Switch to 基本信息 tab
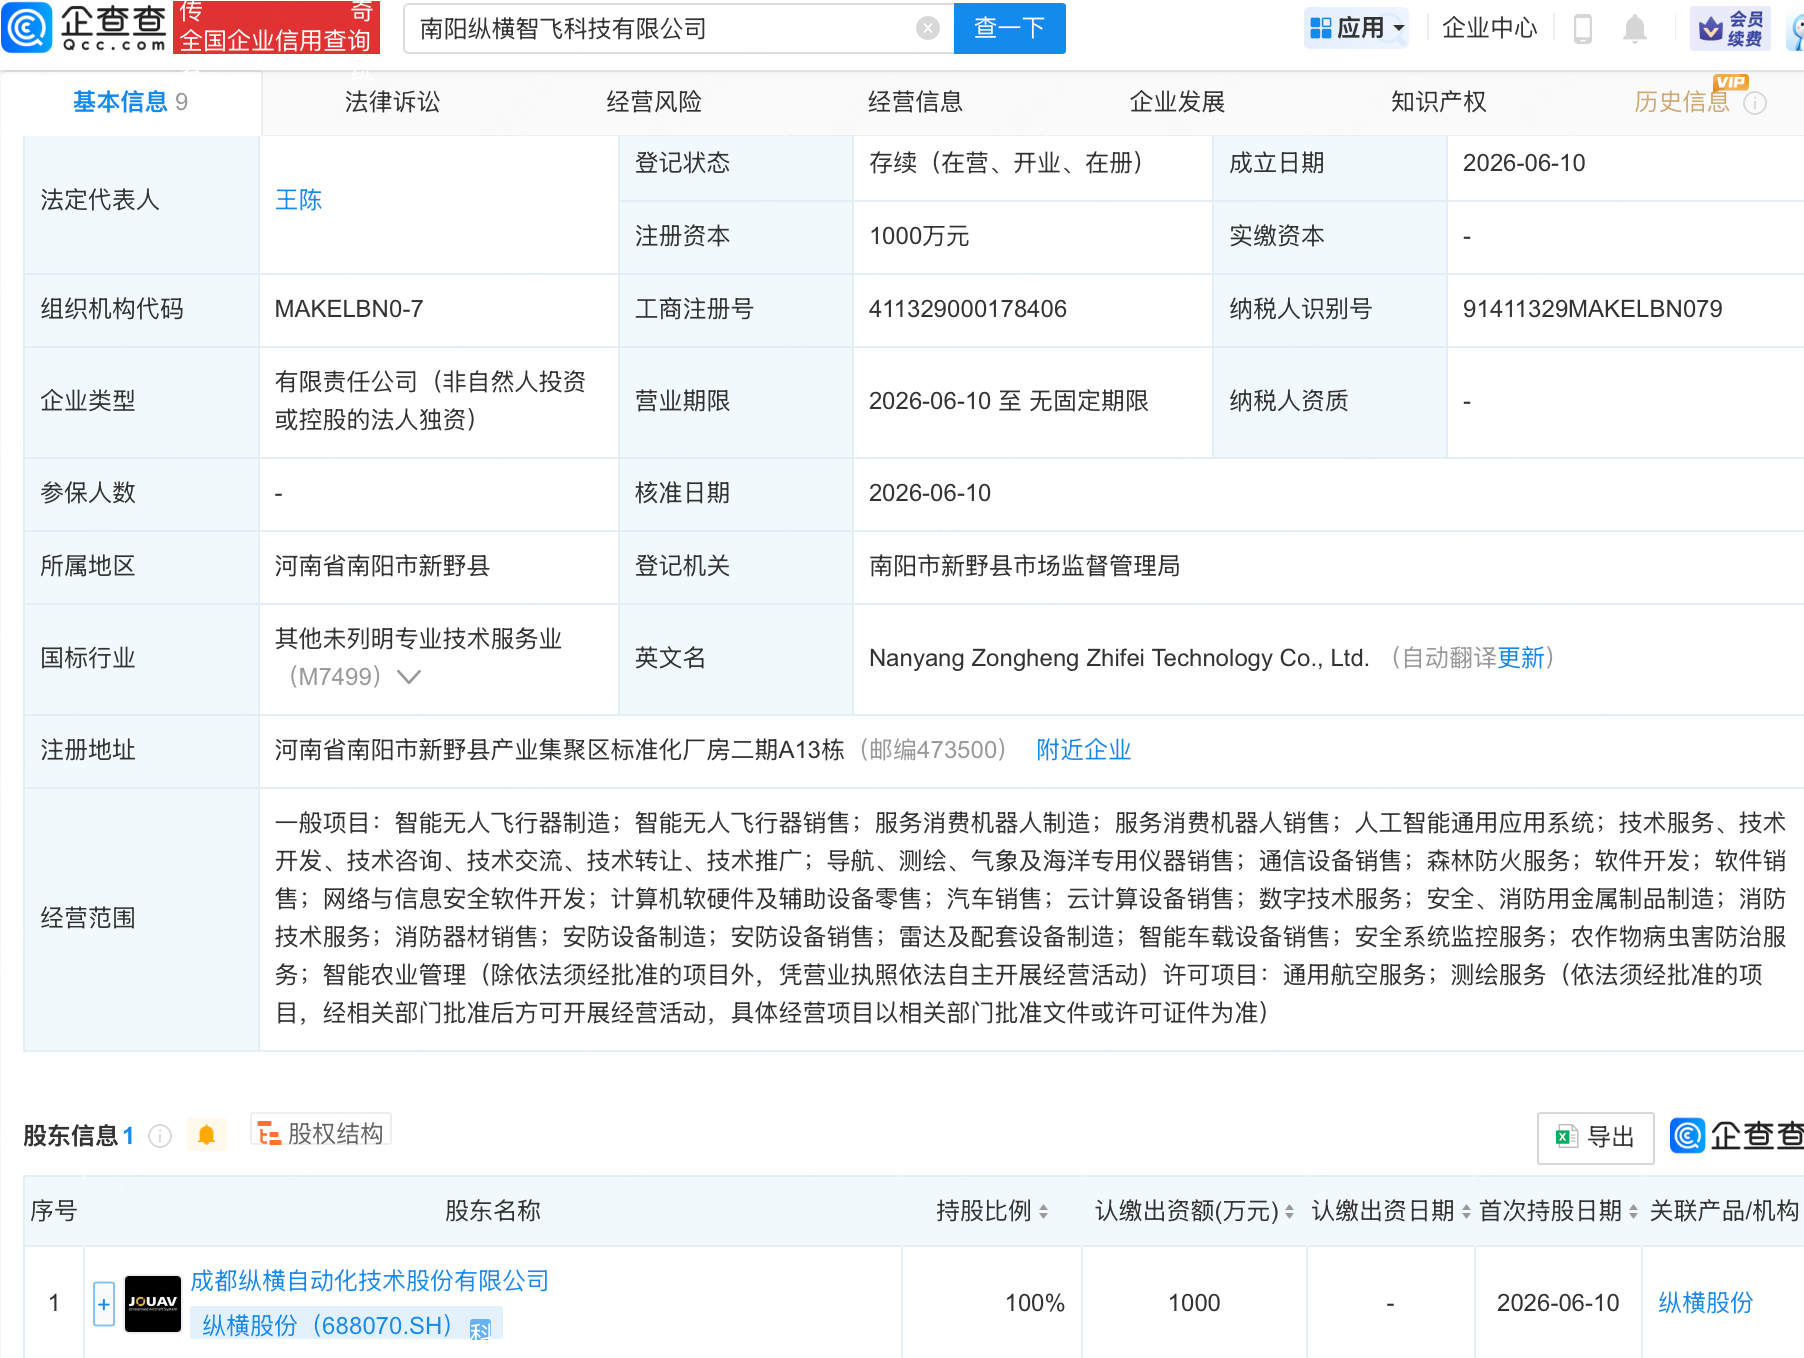The image size is (1804, 1358). (130, 102)
